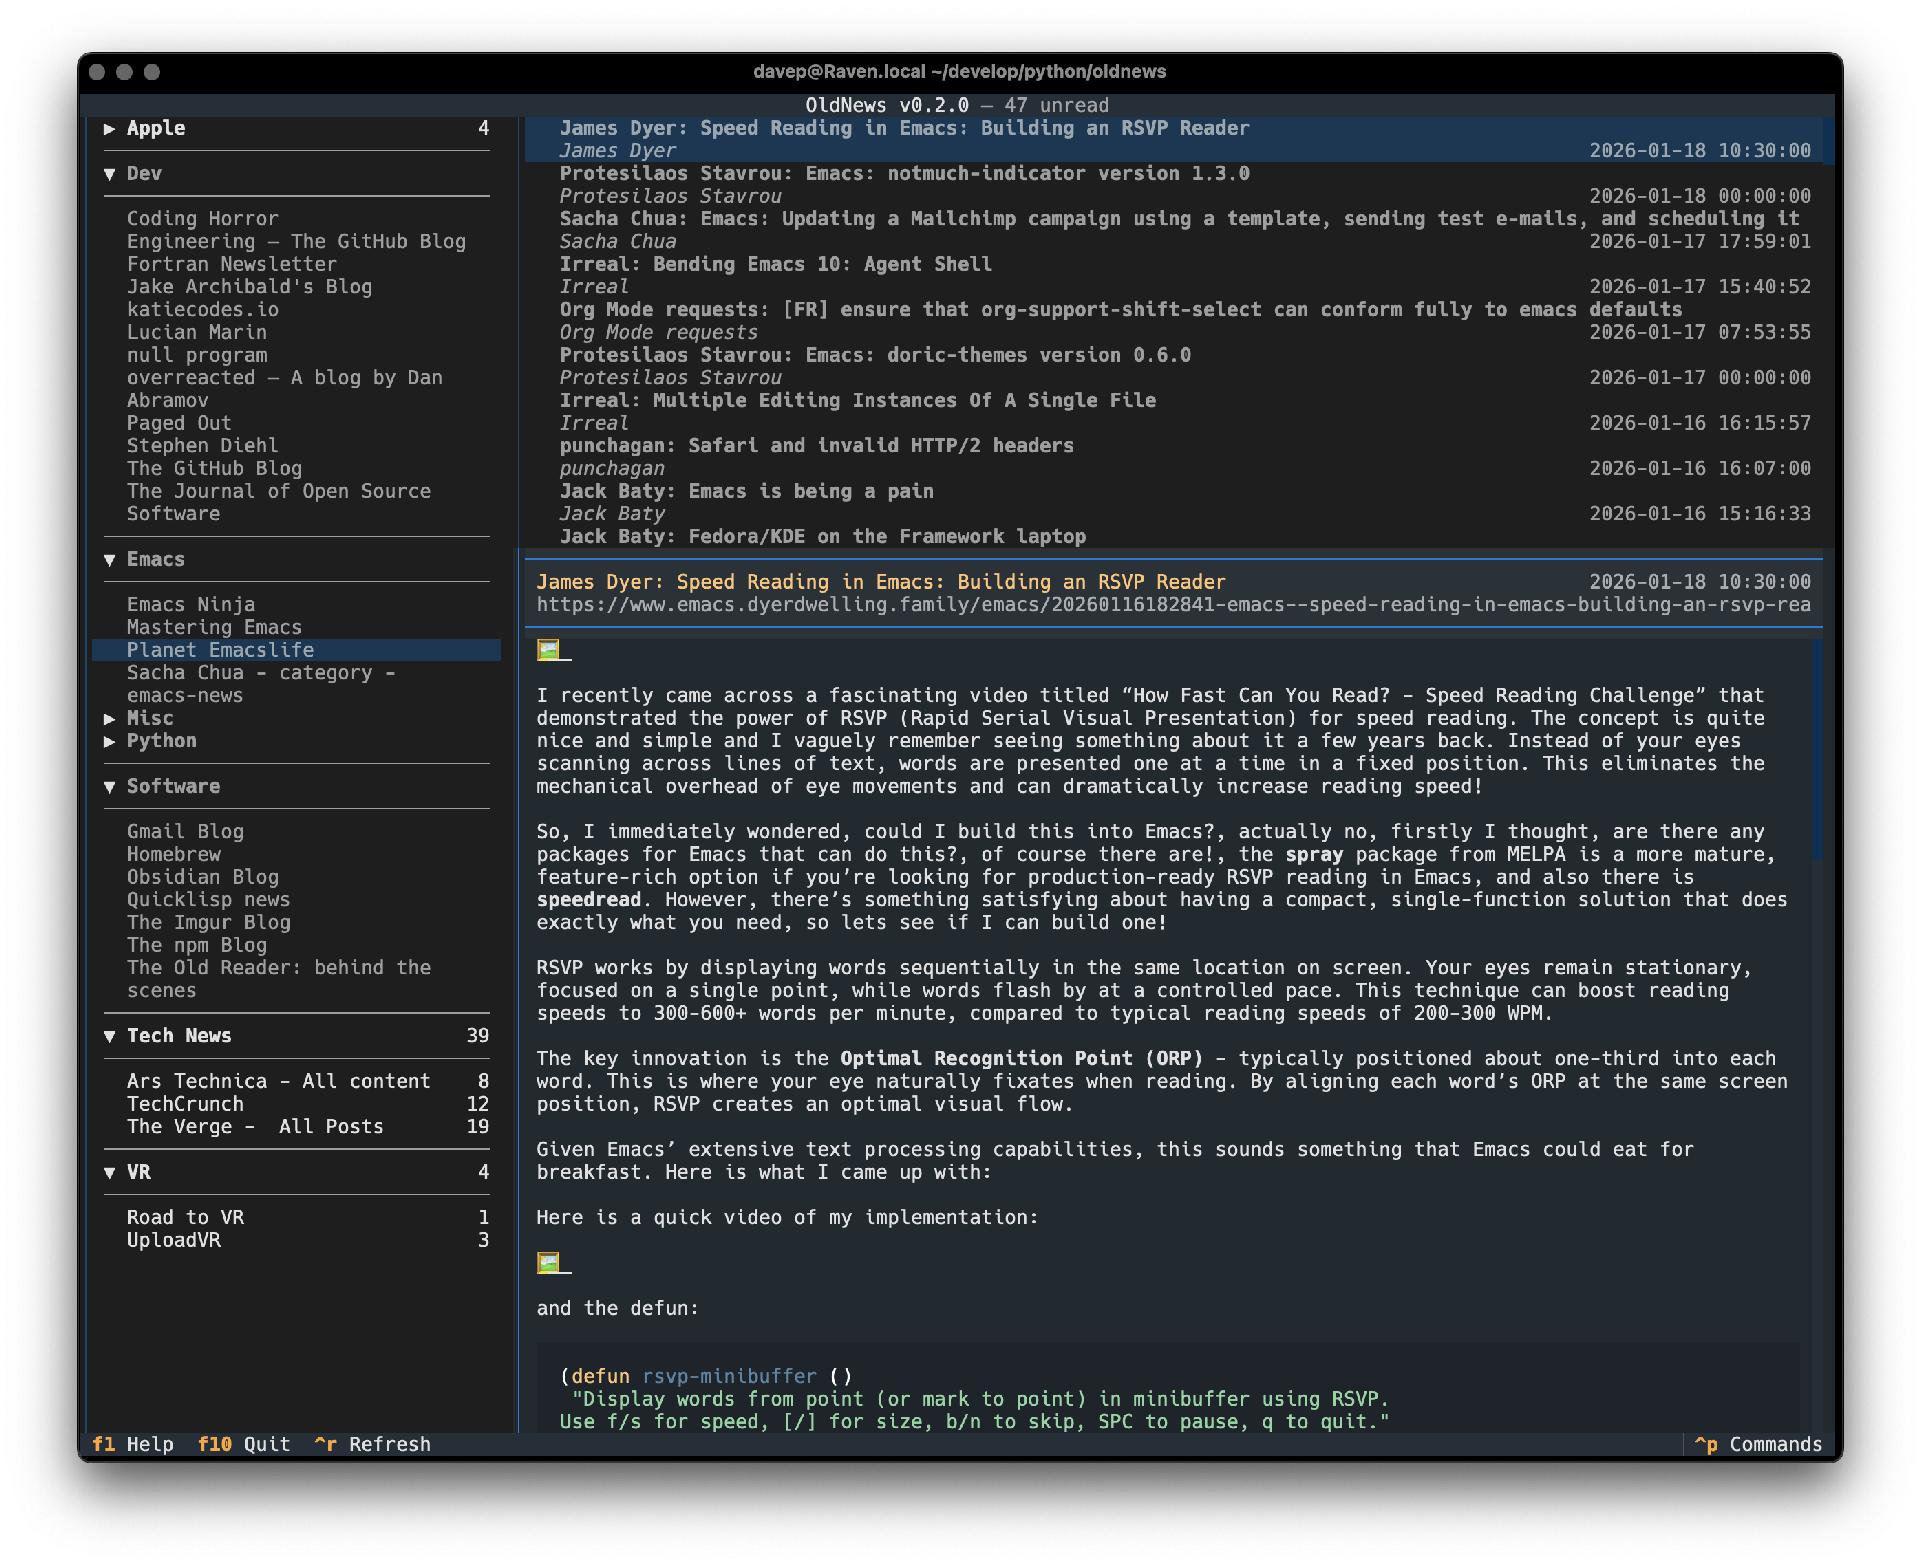Collapse the Software folder
The width and height of the screenshot is (1920, 1564).
point(110,787)
